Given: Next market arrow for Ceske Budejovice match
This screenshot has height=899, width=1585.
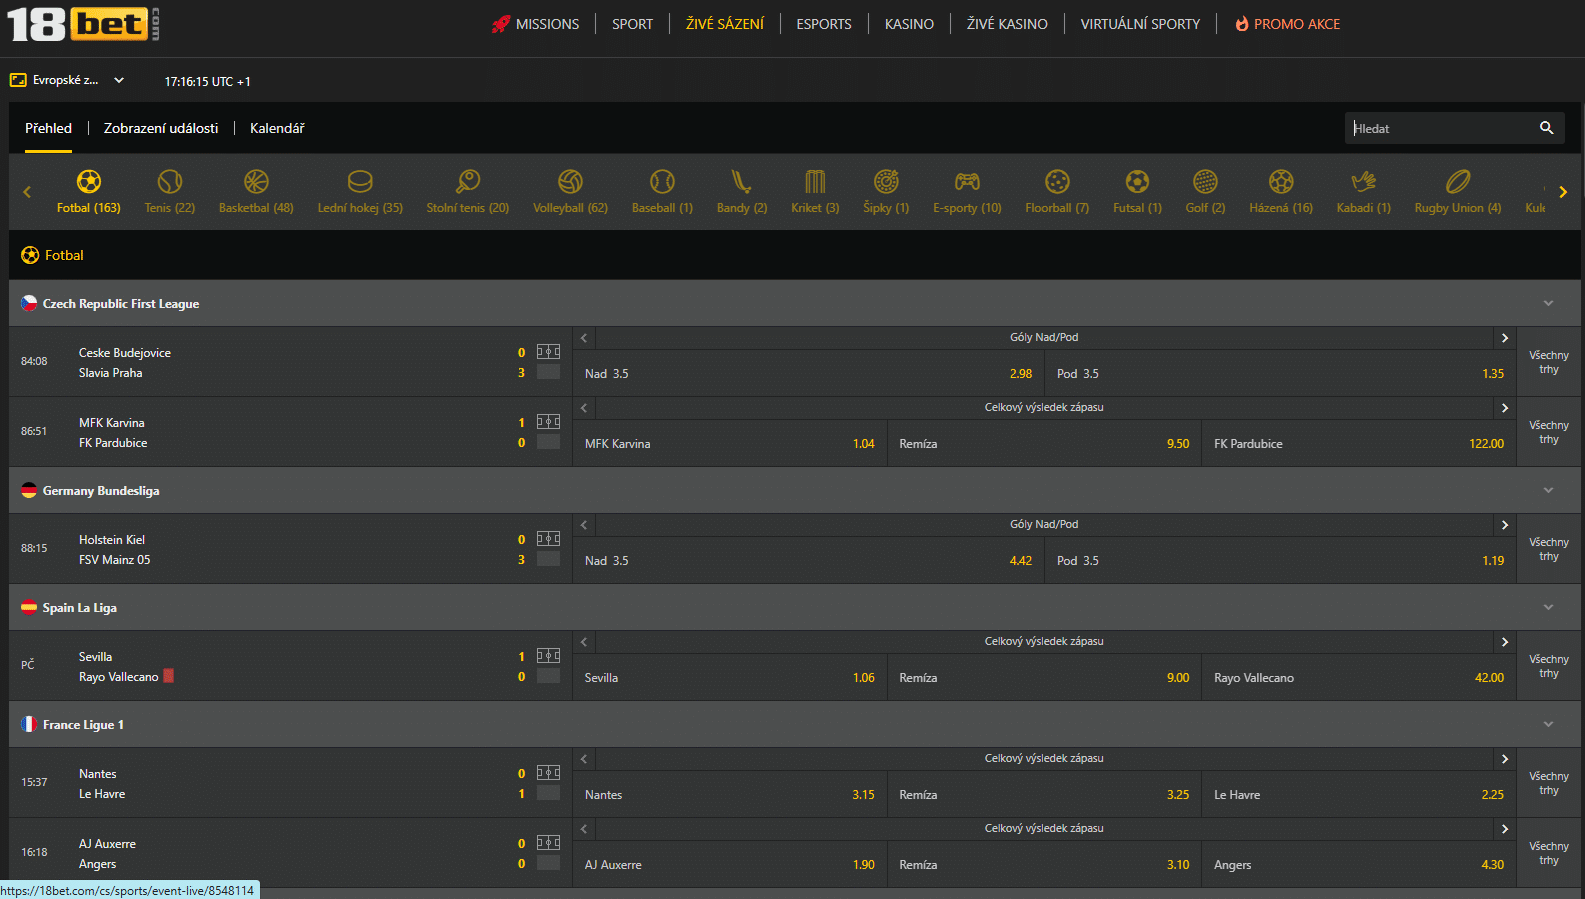Looking at the screenshot, I should click(x=1504, y=338).
